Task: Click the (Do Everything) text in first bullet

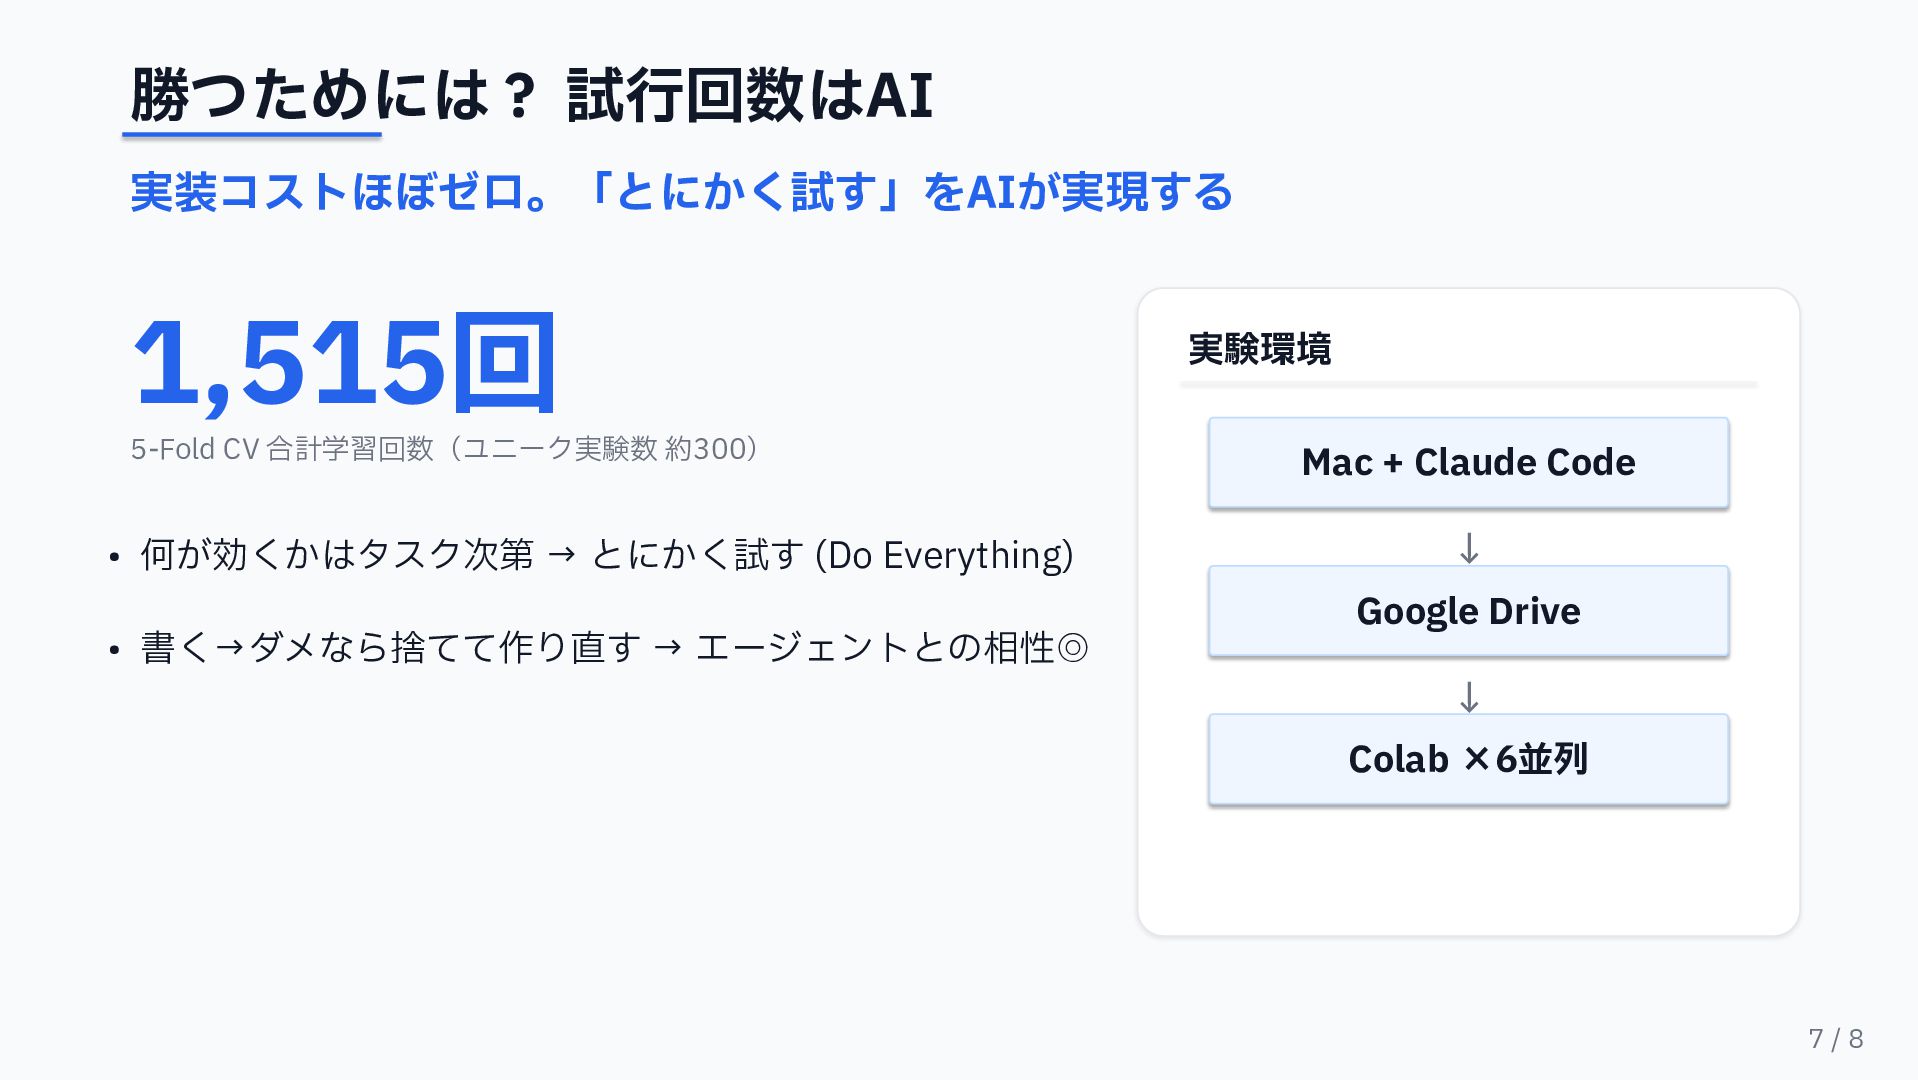Action: [944, 555]
